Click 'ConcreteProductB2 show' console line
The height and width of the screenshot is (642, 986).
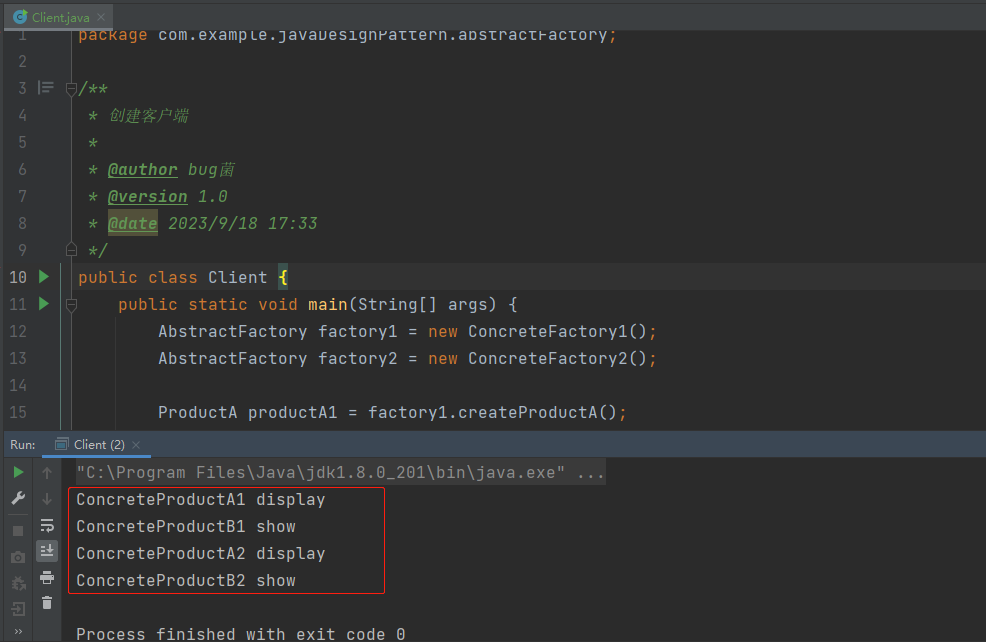pyautogui.click(x=186, y=581)
